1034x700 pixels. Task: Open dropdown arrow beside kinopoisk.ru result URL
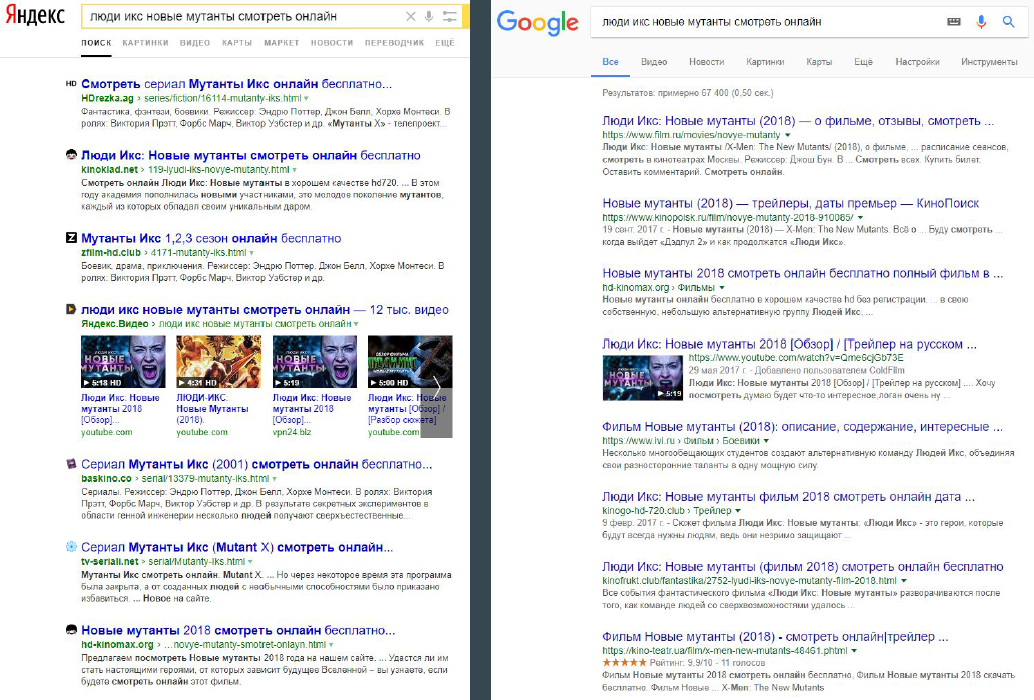[x=859, y=217]
